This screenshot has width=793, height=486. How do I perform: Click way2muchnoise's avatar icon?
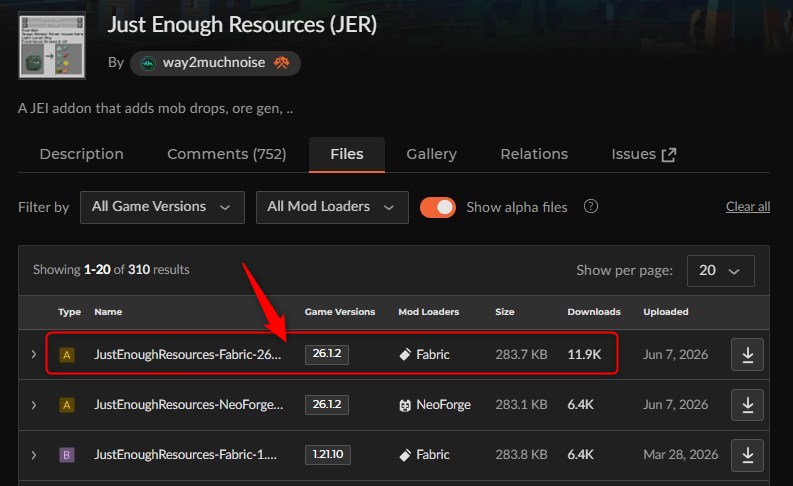tap(148, 63)
